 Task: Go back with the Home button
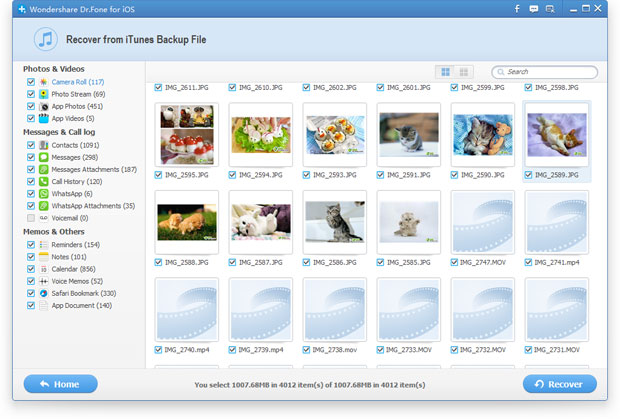[60, 384]
